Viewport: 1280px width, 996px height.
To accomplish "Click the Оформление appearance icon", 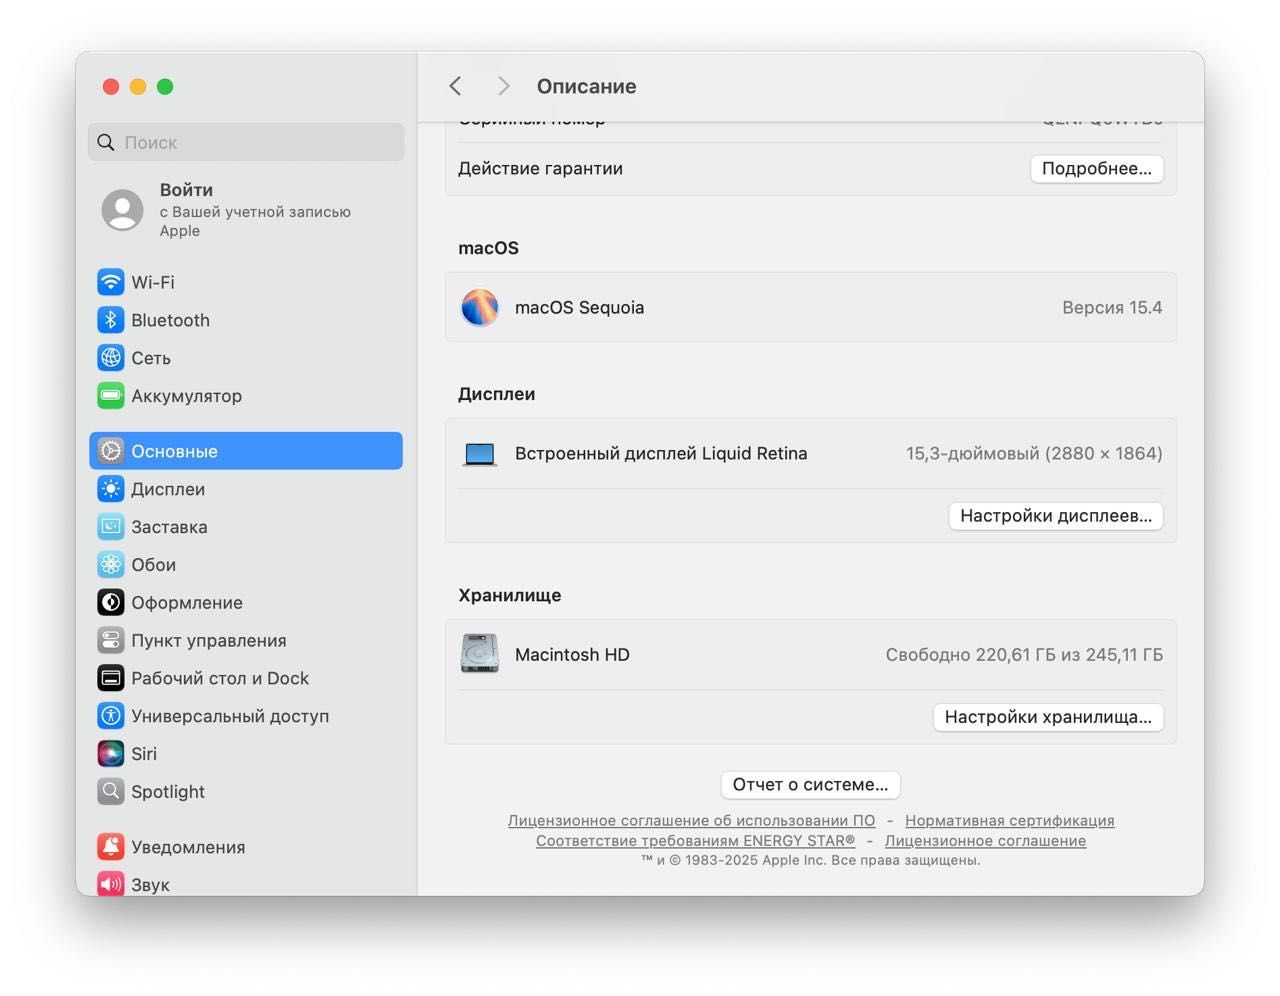I will tap(111, 603).
